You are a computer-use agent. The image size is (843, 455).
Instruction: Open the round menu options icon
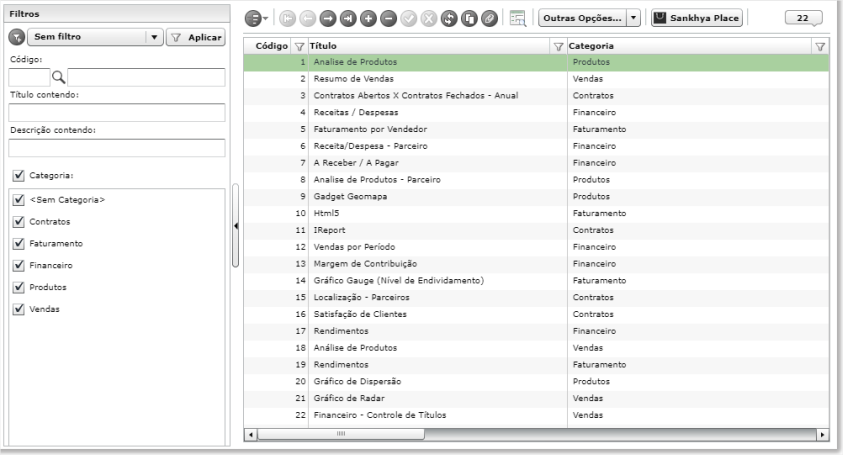255,19
